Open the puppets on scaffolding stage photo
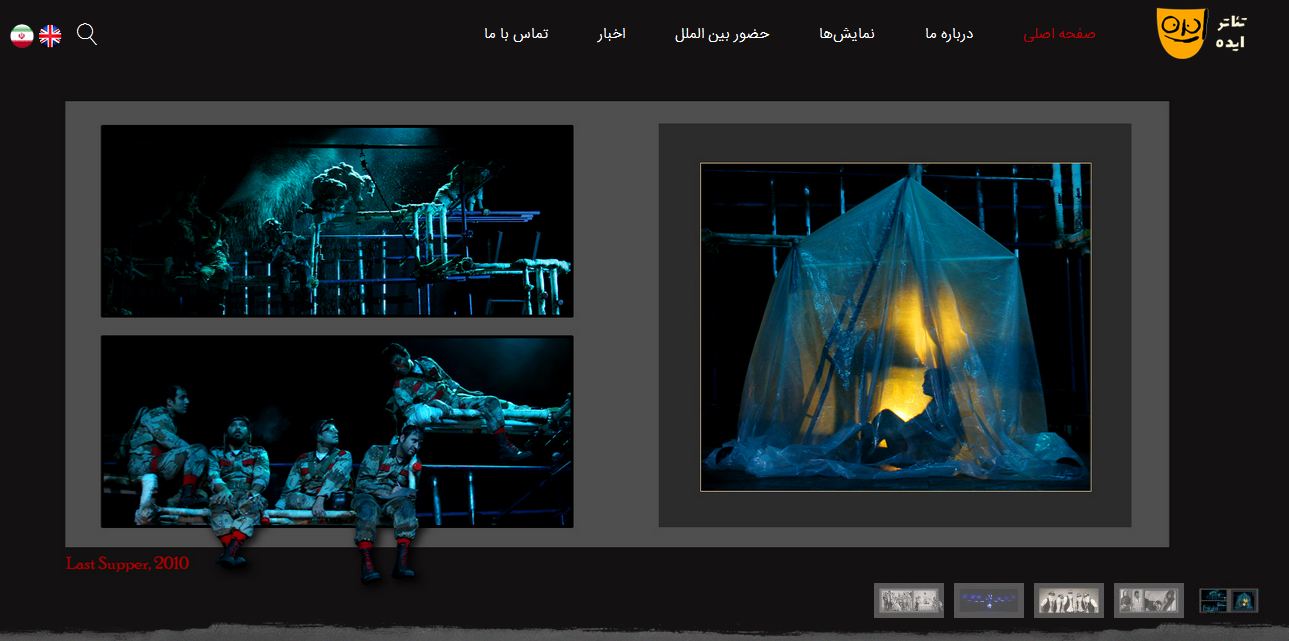 pyautogui.click(x=337, y=221)
